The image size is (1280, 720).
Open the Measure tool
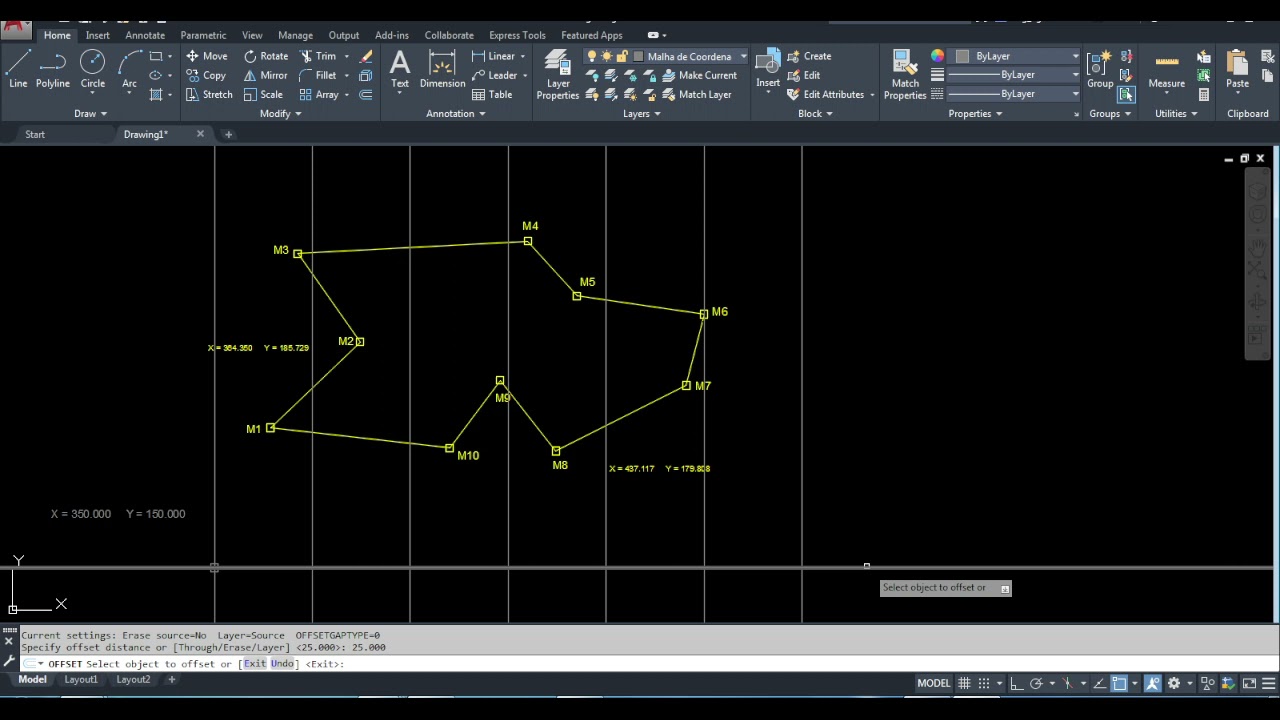[1166, 70]
